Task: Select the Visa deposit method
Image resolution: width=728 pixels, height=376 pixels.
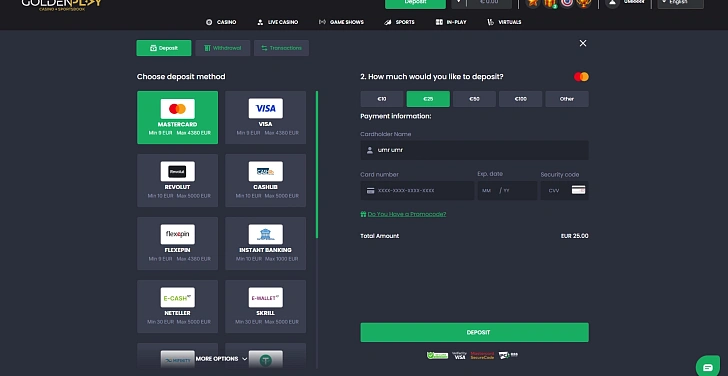Action: 266,117
